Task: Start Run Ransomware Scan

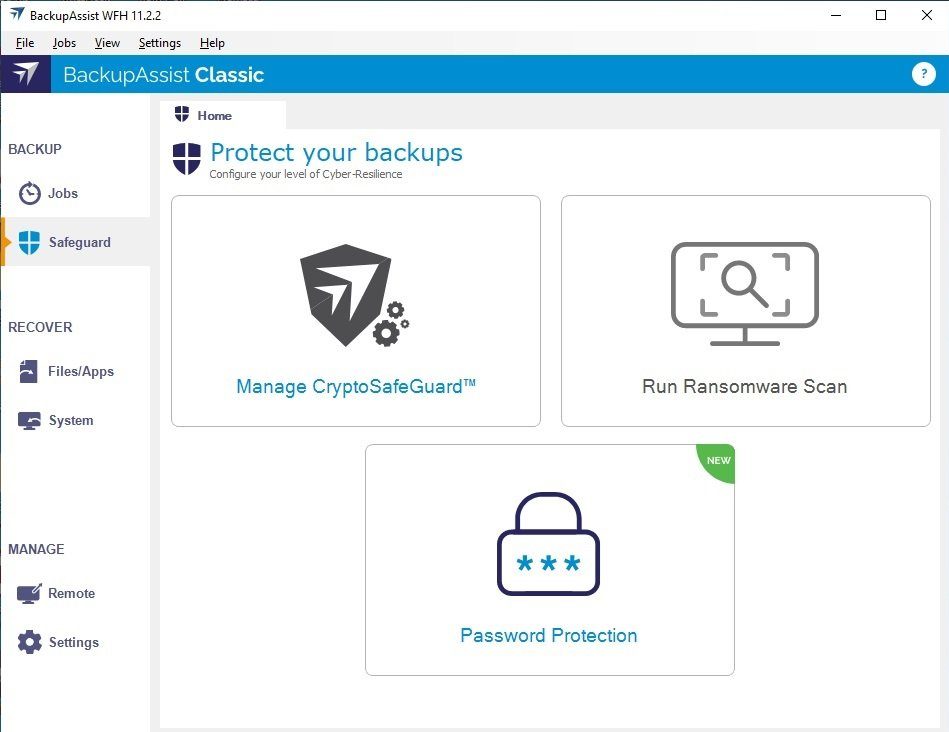Action: pos(743,386)
